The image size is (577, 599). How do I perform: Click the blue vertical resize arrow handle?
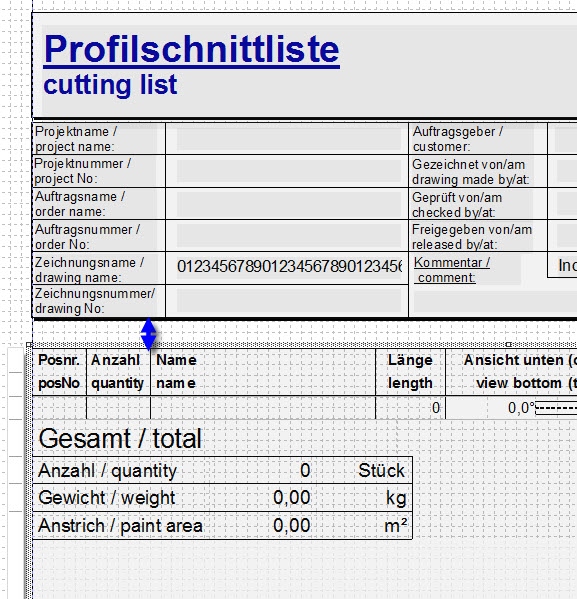tap(148, 334)
